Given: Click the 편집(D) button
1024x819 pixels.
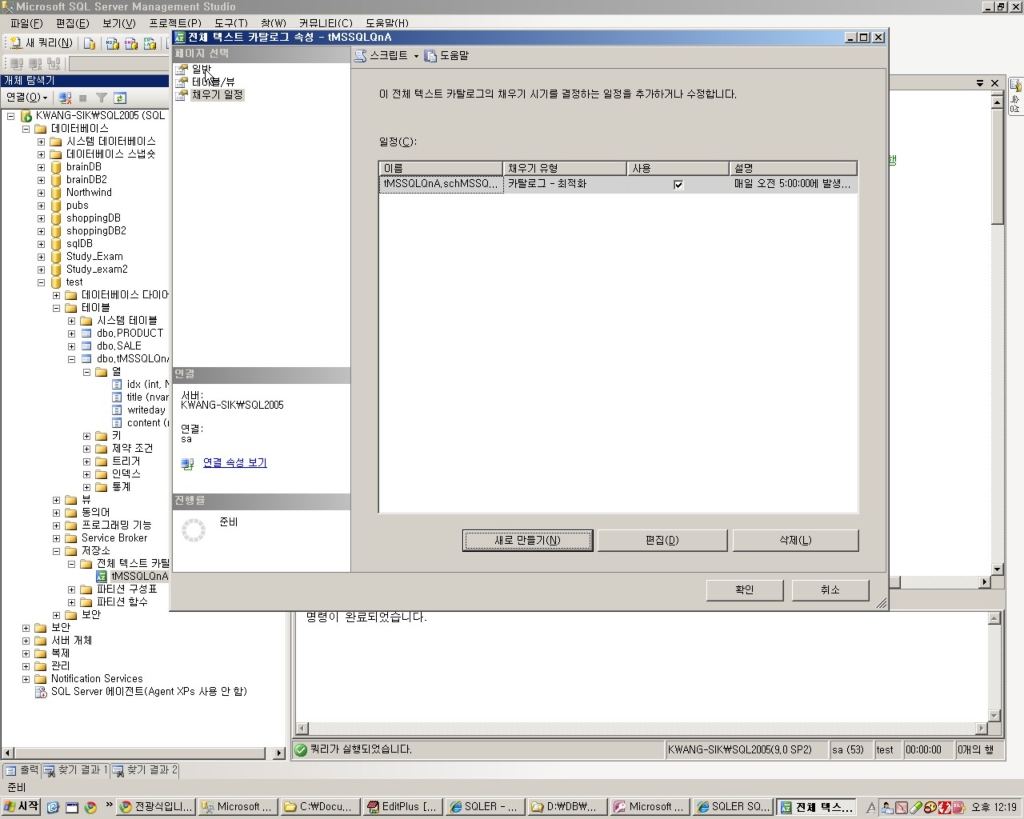Looking at the screenshot, I should [x=662, y=540].
